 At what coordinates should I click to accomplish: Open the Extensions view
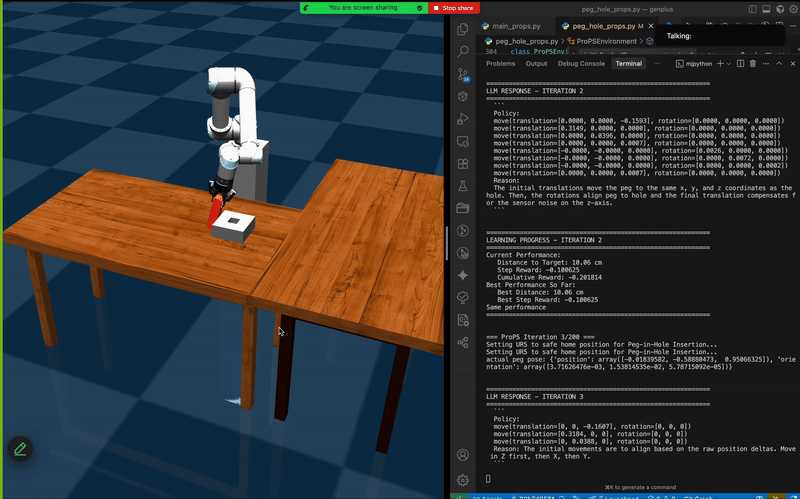pos(463,164)
